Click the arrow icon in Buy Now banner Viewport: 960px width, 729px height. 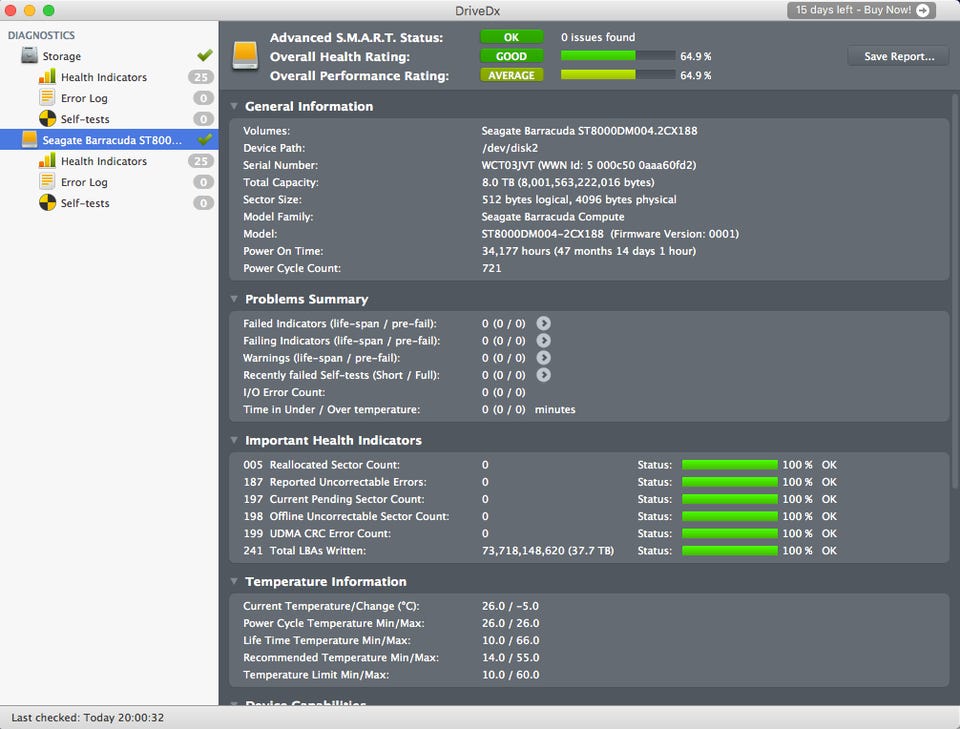tap(922, 10)
